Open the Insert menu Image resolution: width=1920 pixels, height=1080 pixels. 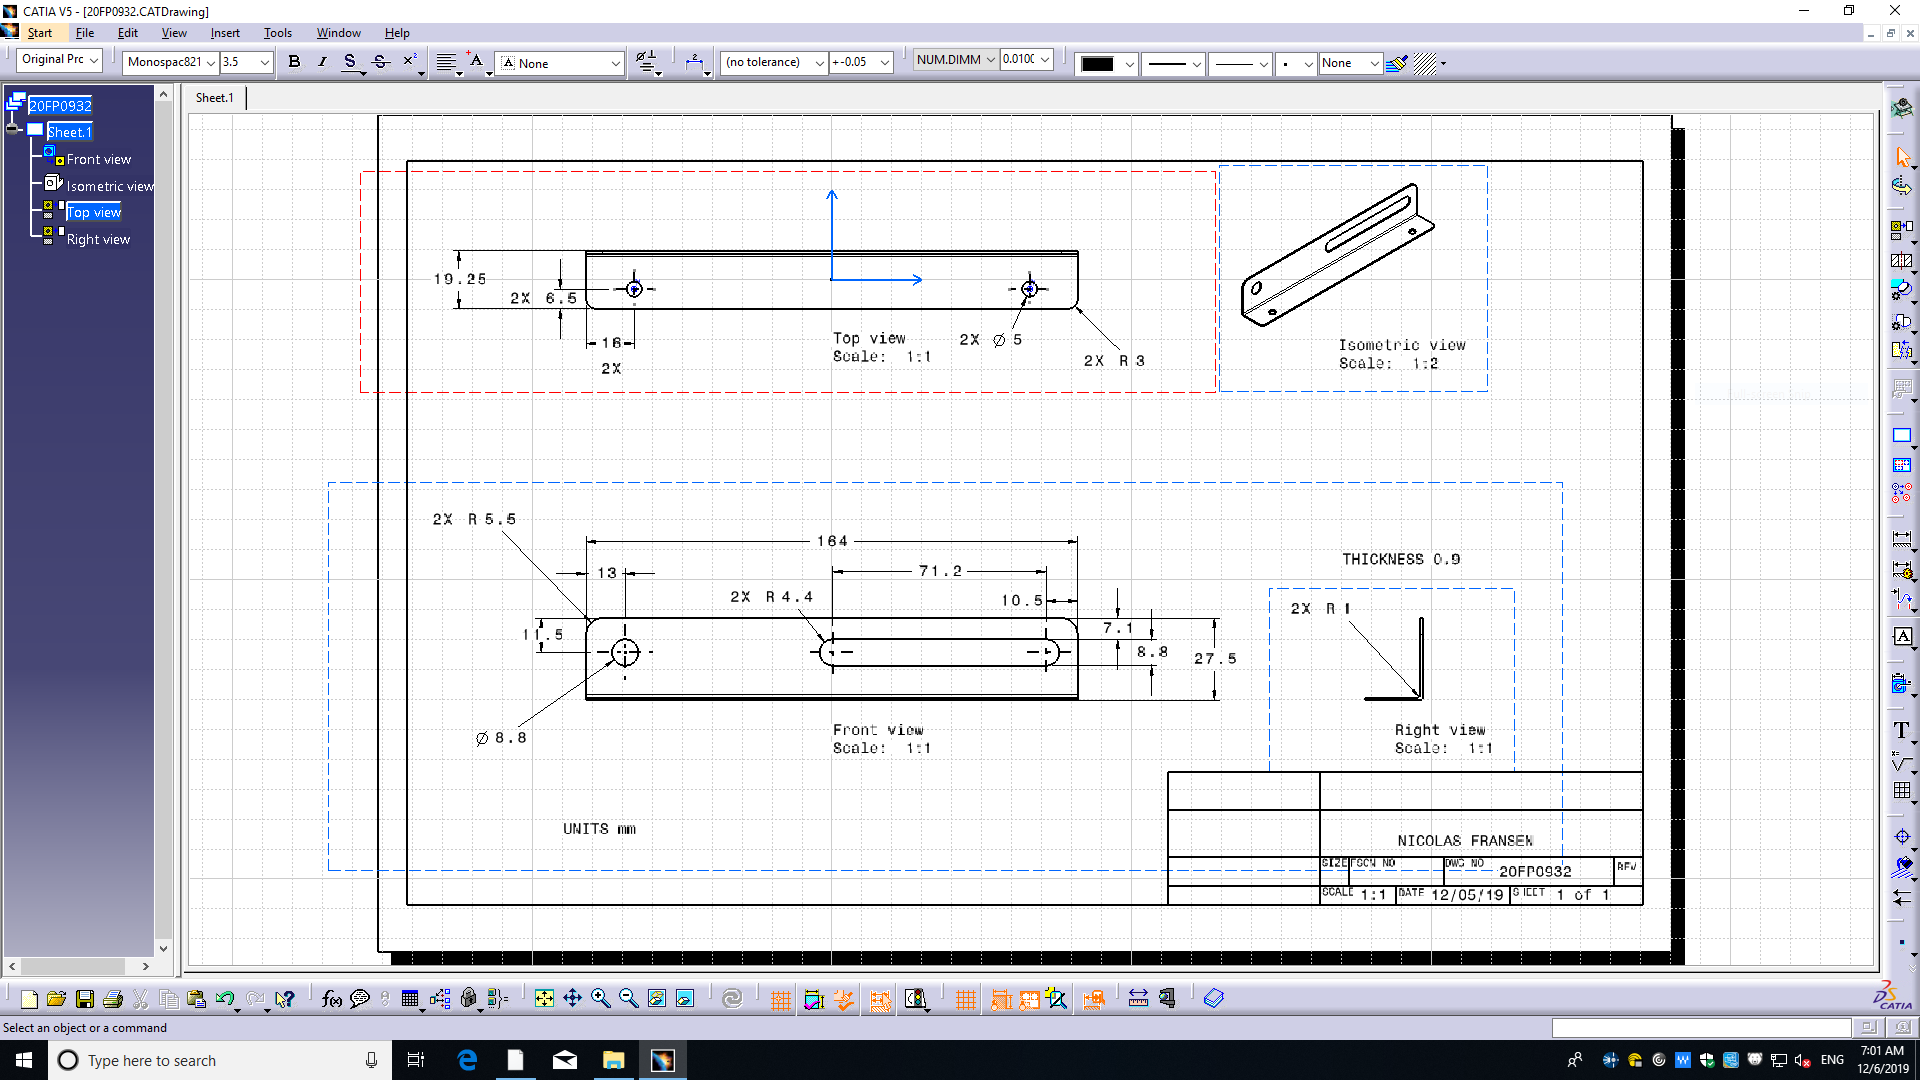coord(225,33)
